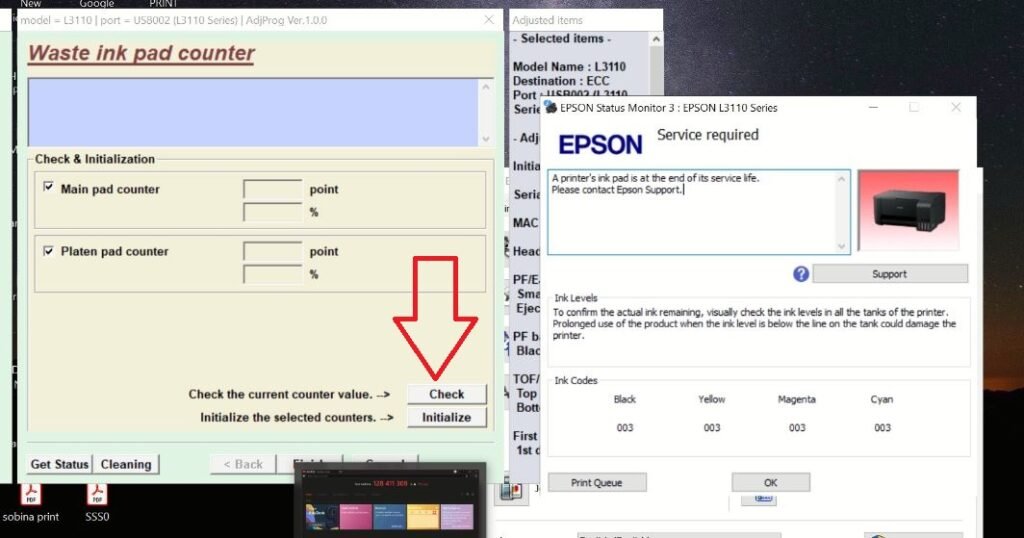Image resolution: width=1024 pixels, height=538 pixels.
Task: Close the AdjProg waste ink window
Action: [x=488, y=20]
